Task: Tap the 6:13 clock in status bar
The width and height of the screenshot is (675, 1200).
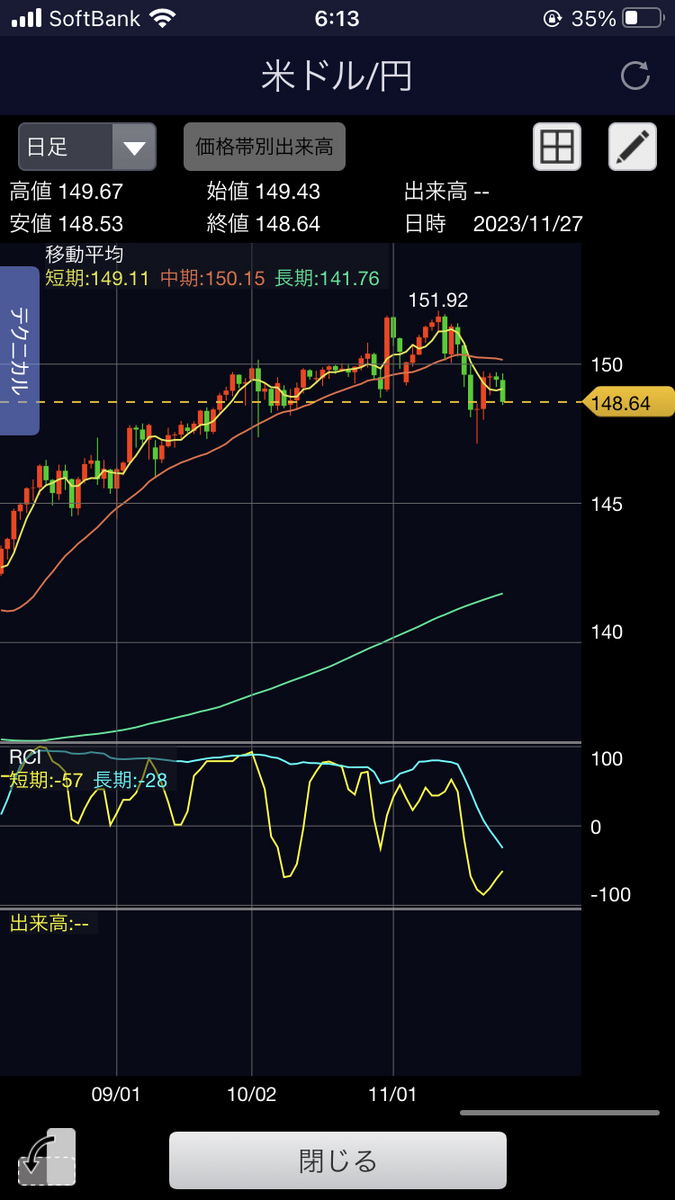Action: 336,18
